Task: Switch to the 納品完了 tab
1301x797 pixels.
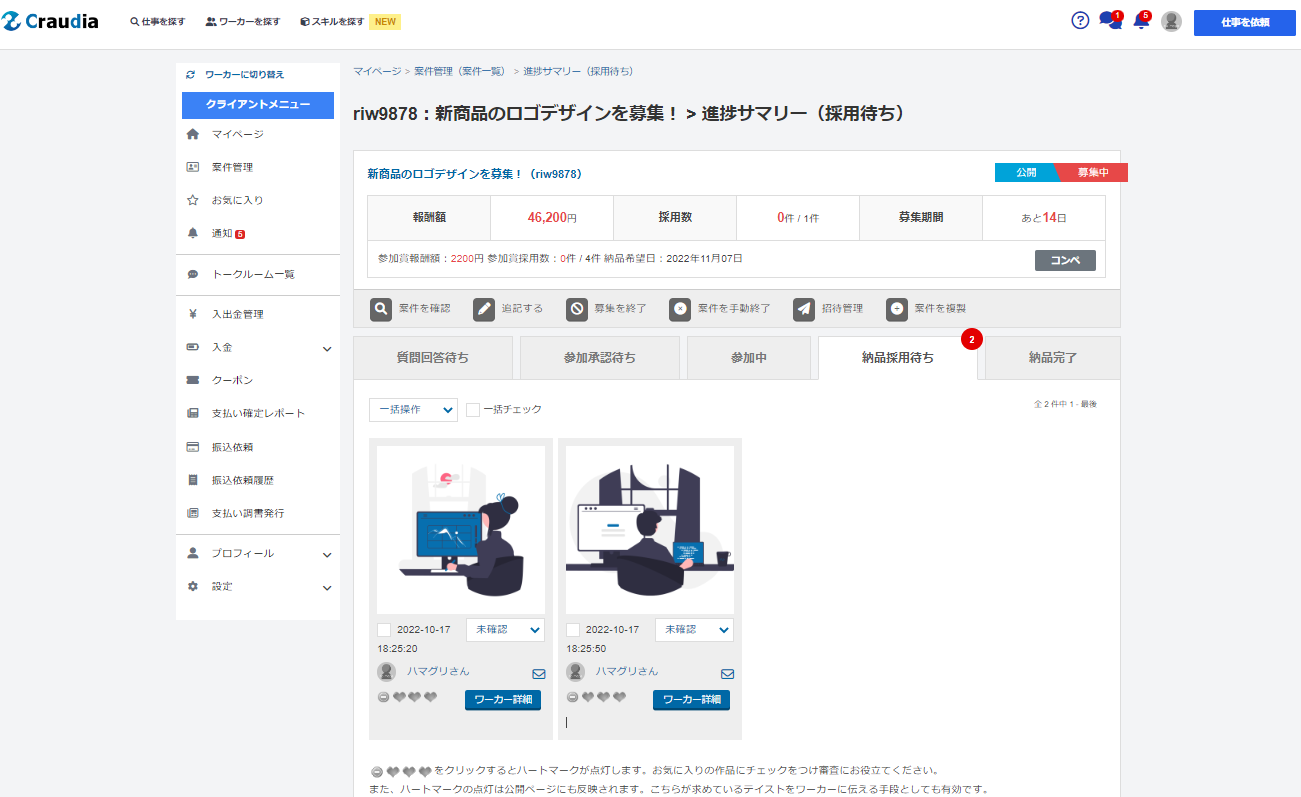Action: click(x=1052, y=357)
